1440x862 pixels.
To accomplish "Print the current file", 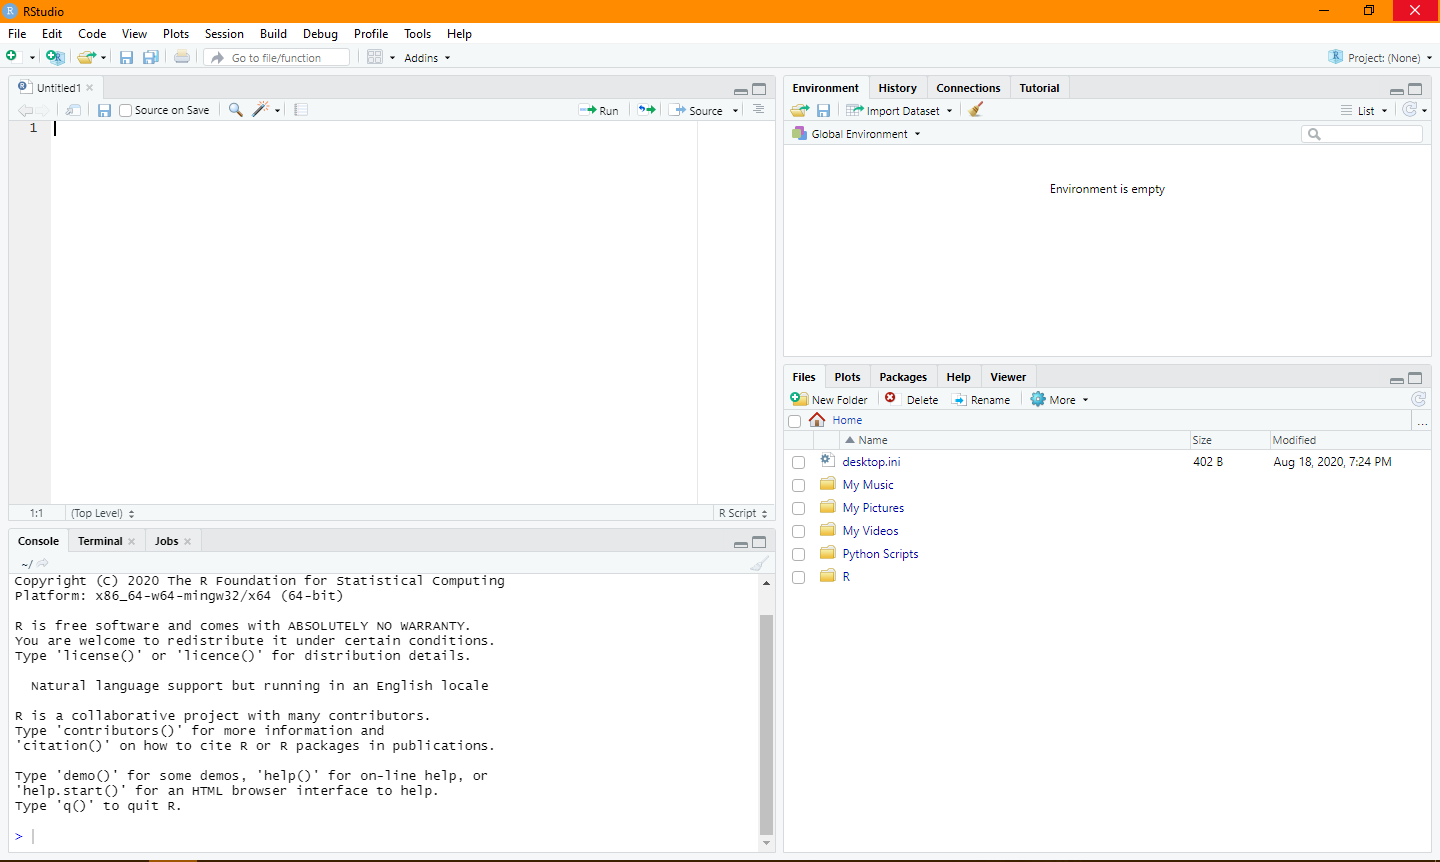I will (182, 57).
